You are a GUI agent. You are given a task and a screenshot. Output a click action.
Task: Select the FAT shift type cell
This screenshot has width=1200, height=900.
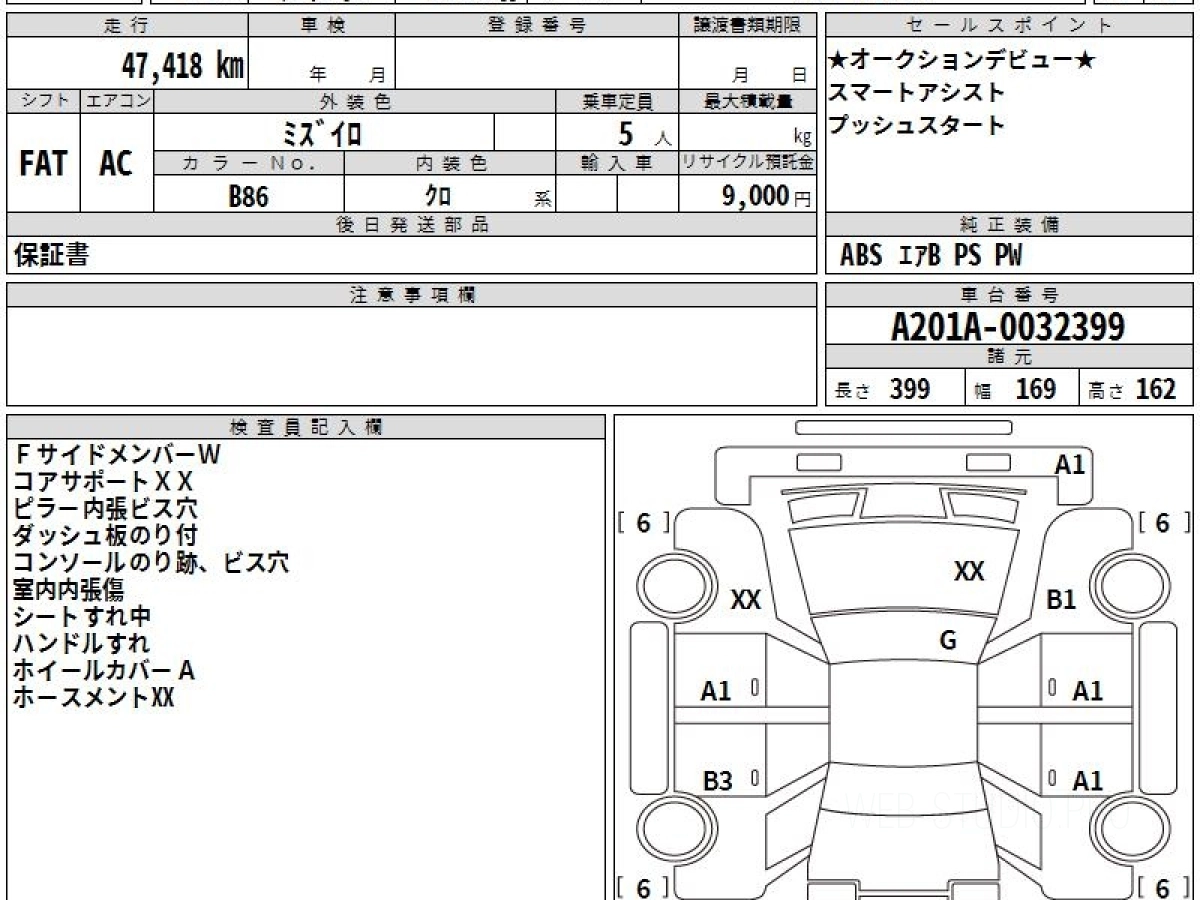pos(43,164)
